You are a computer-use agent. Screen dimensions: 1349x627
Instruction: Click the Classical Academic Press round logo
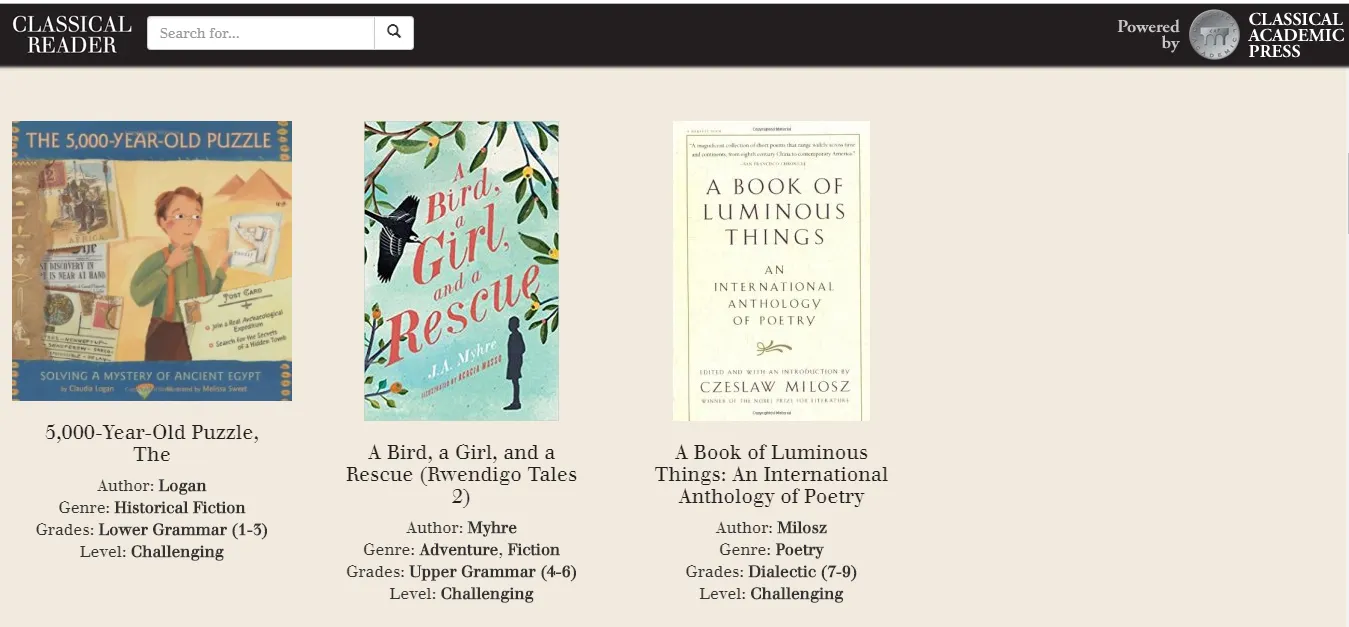(1214, 35)
